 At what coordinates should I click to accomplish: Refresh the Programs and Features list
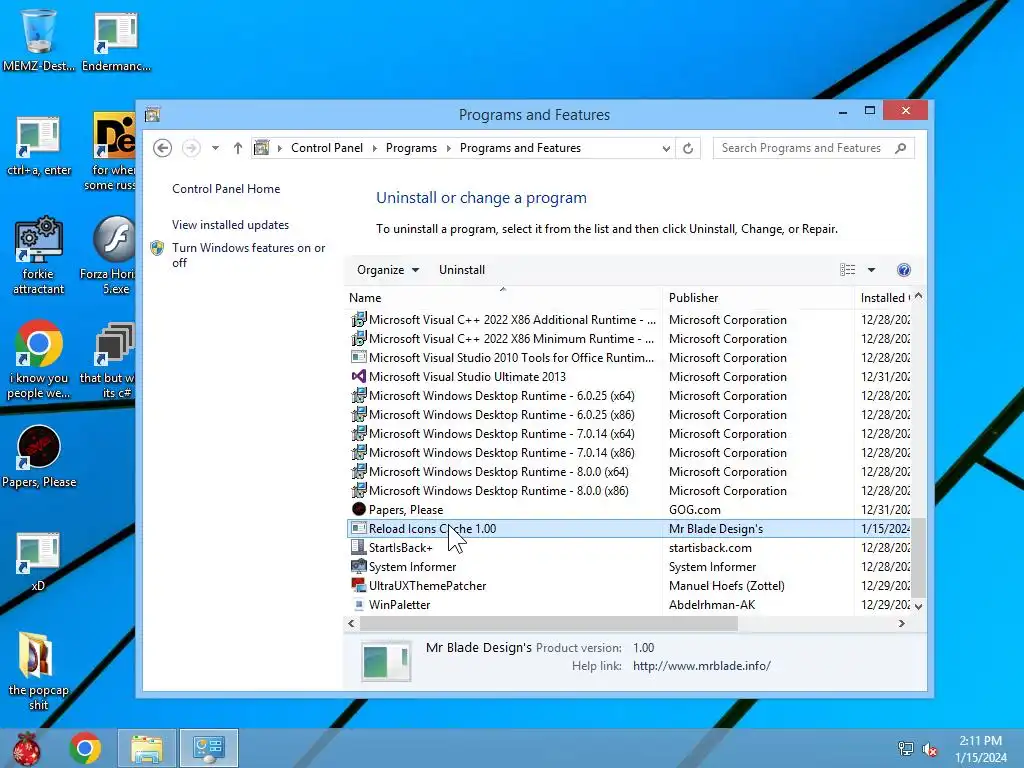pos(688,148)
